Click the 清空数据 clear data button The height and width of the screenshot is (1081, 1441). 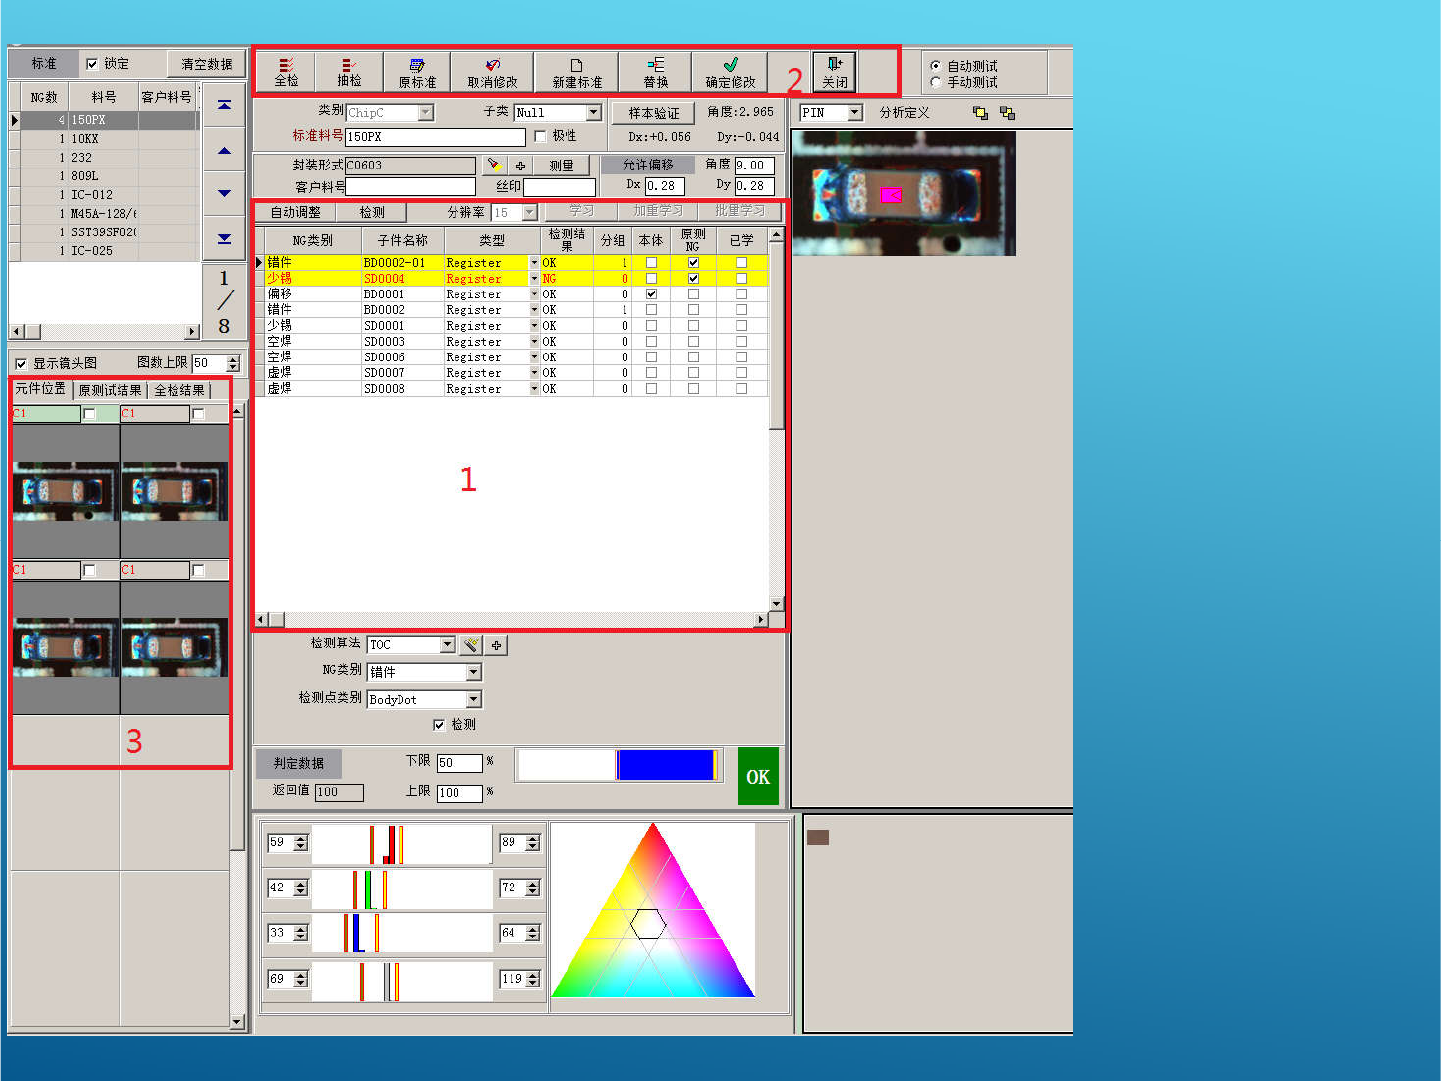point(206,64)
